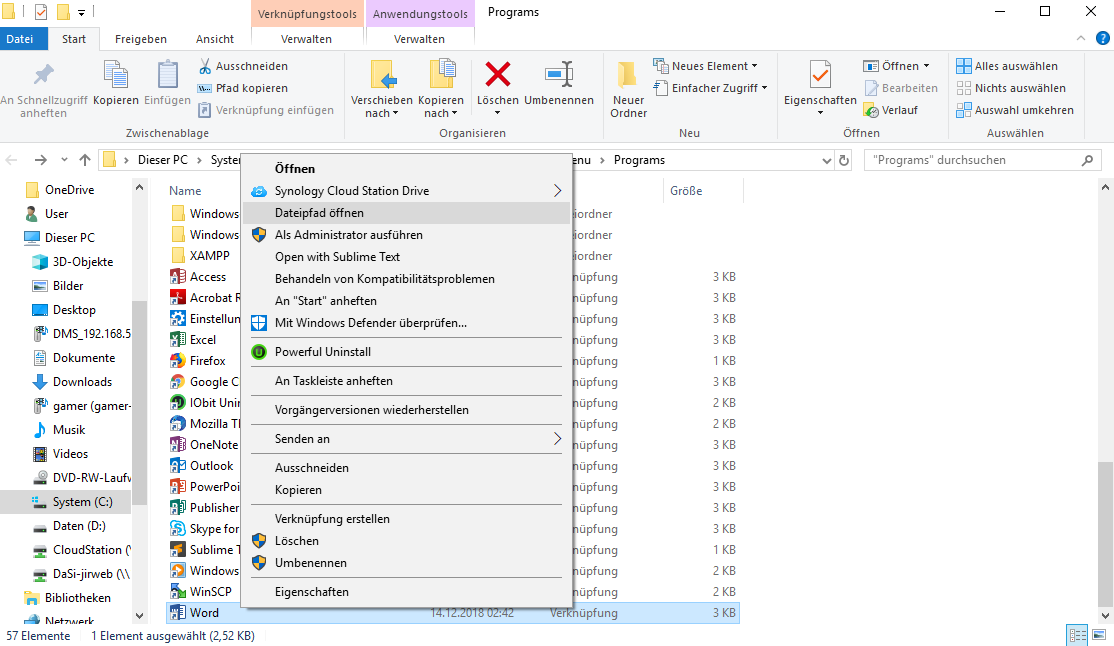Click the Firefox shortcut icon in list

tap(177, 361)
